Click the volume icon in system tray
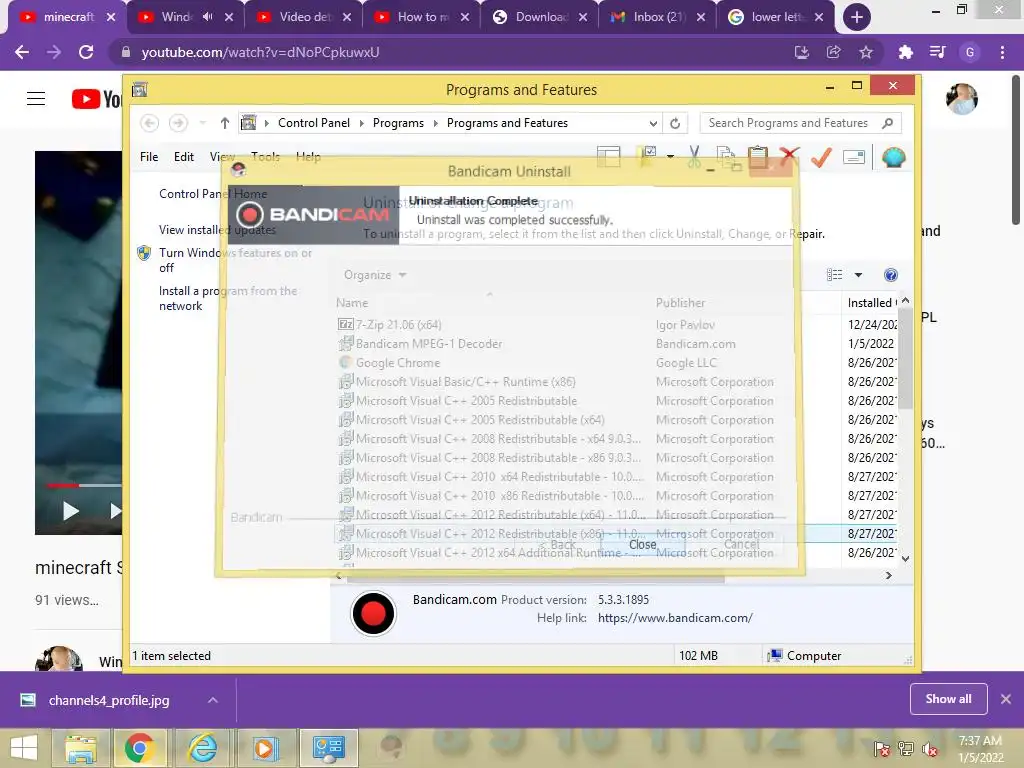Viewport: 1024px width, 768px height. (930, 749)
